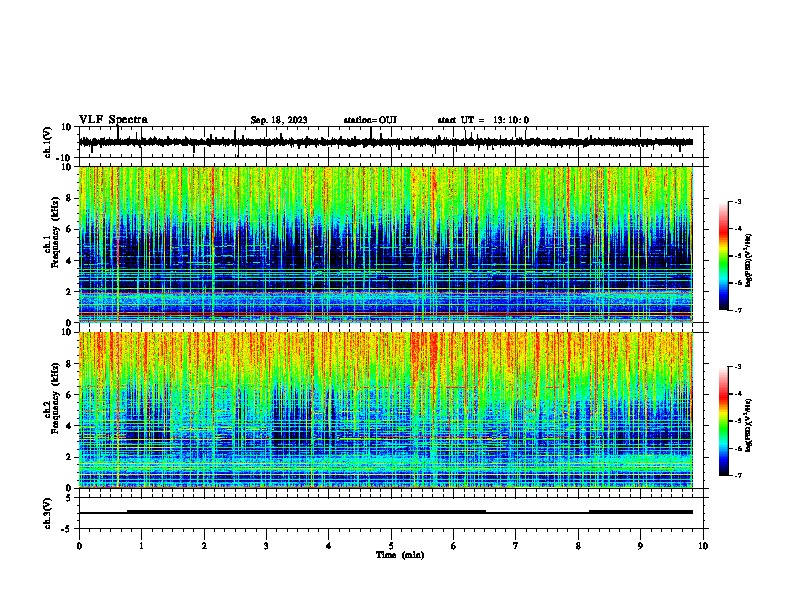Image resolution: width=792 pixels, height=612 pixels.
Task: Click the "4" kHz tick of ch.2 spectrogram
Action: click(69, 426)
